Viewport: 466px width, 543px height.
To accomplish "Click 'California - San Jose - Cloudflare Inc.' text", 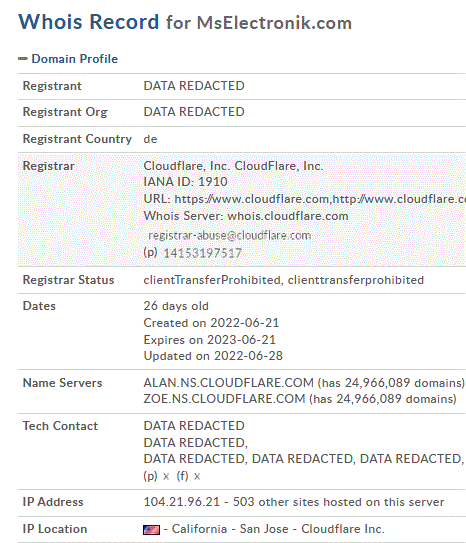I will [278, 529].
